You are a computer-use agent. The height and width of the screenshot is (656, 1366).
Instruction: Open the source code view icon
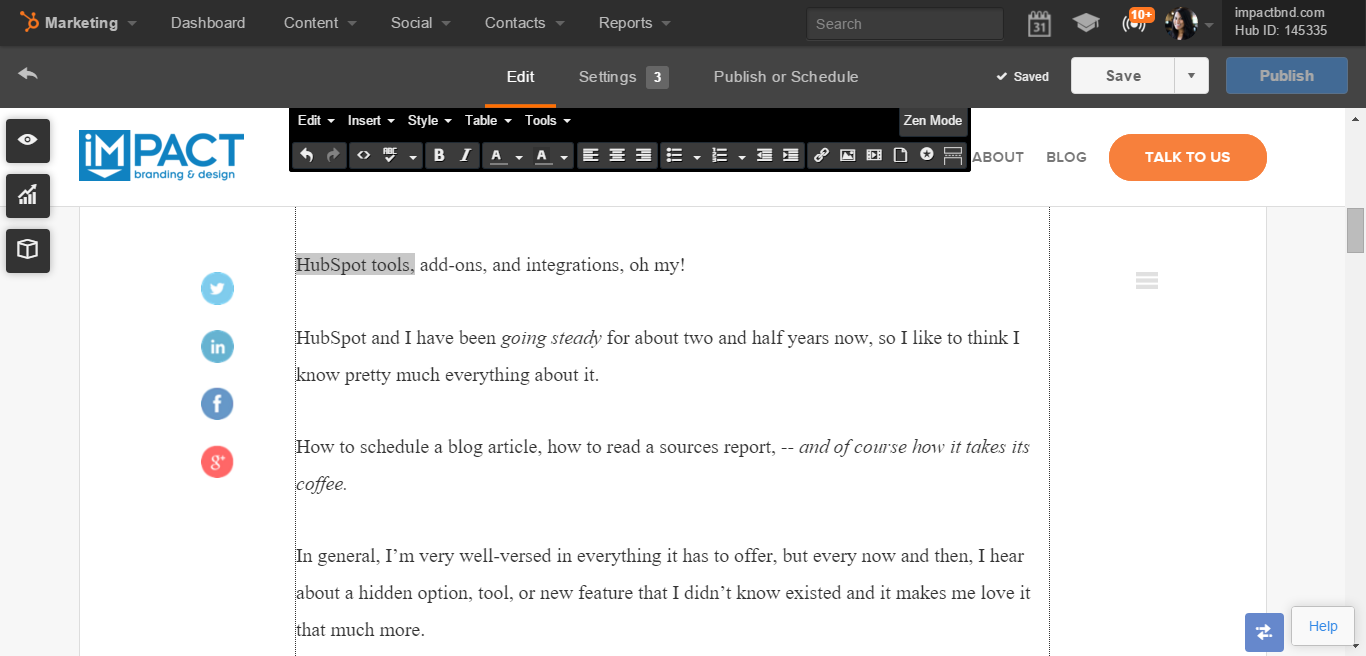pyautogui.click(x=364, y=155)
